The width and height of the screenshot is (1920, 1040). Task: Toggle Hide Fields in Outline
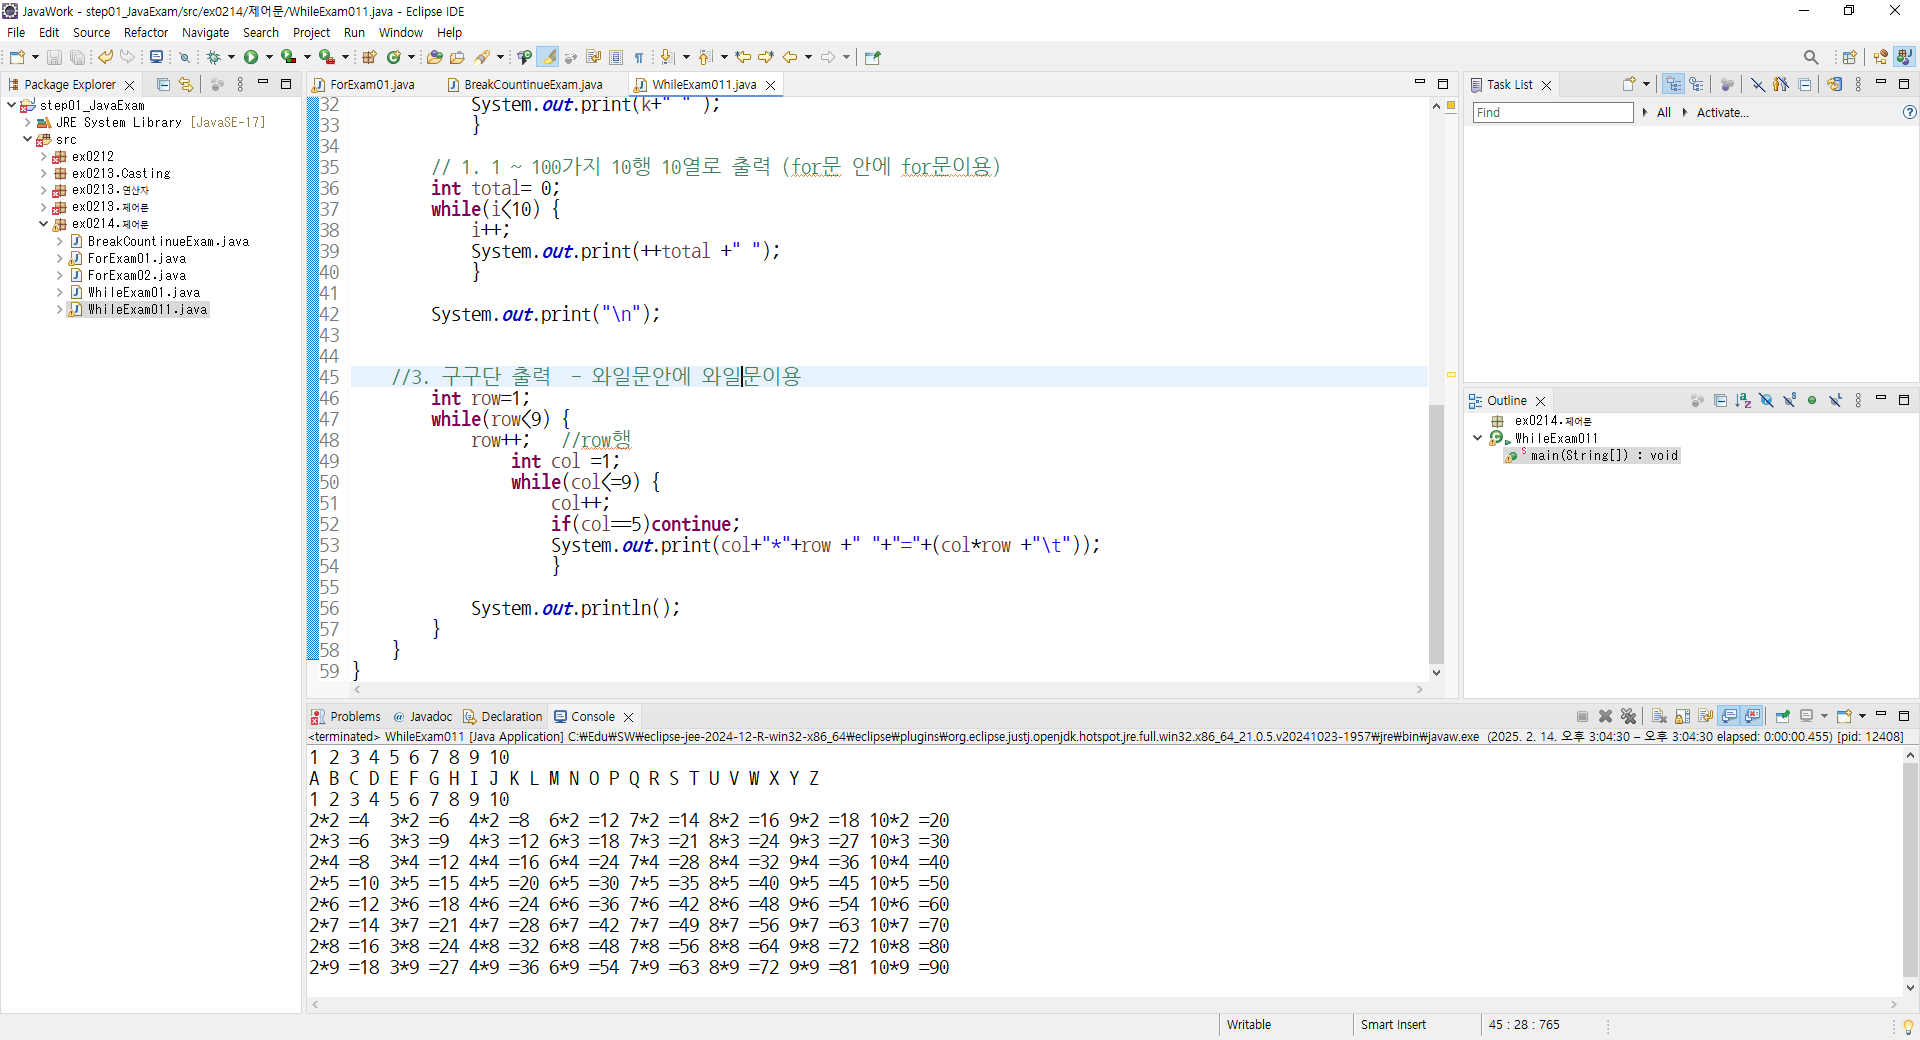pyautogui.click(x=1766, y=401)
